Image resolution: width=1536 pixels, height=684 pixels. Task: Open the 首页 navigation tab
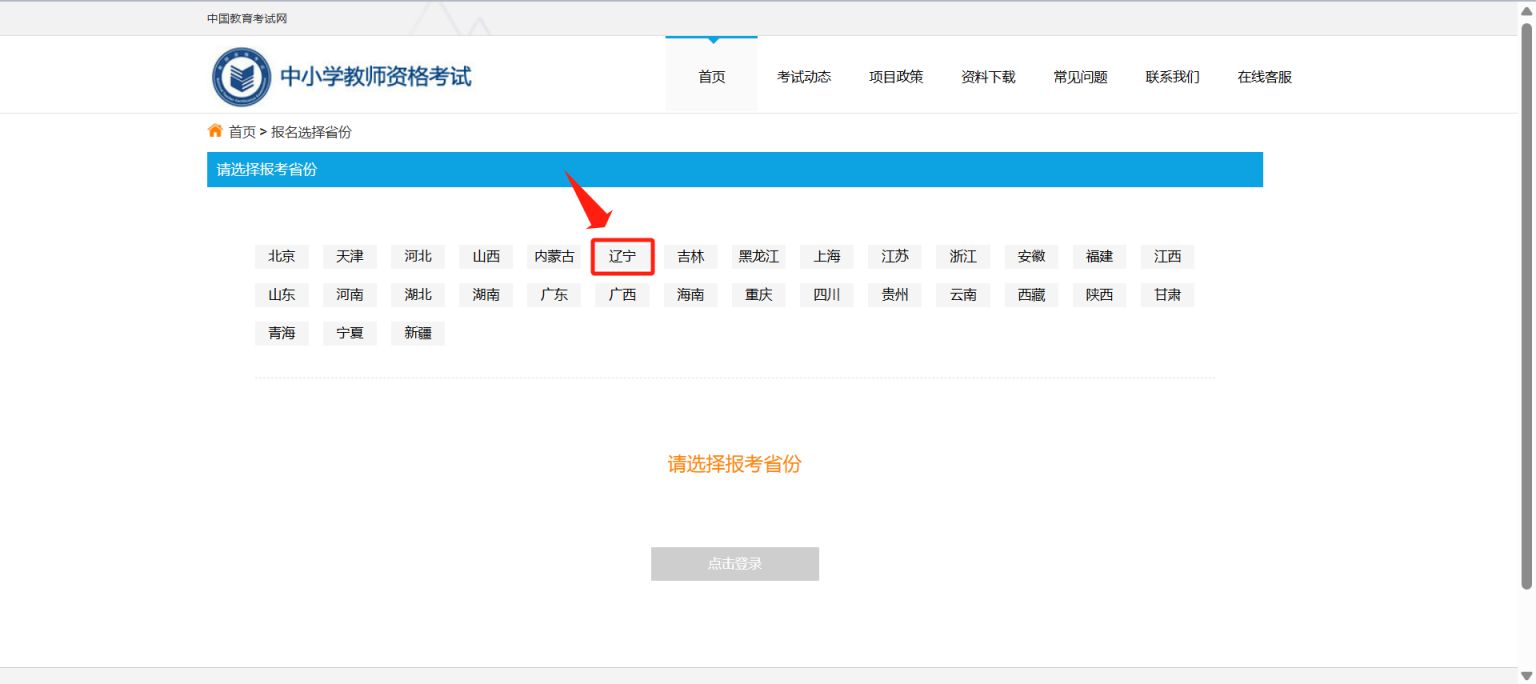(x=711, y=77)
